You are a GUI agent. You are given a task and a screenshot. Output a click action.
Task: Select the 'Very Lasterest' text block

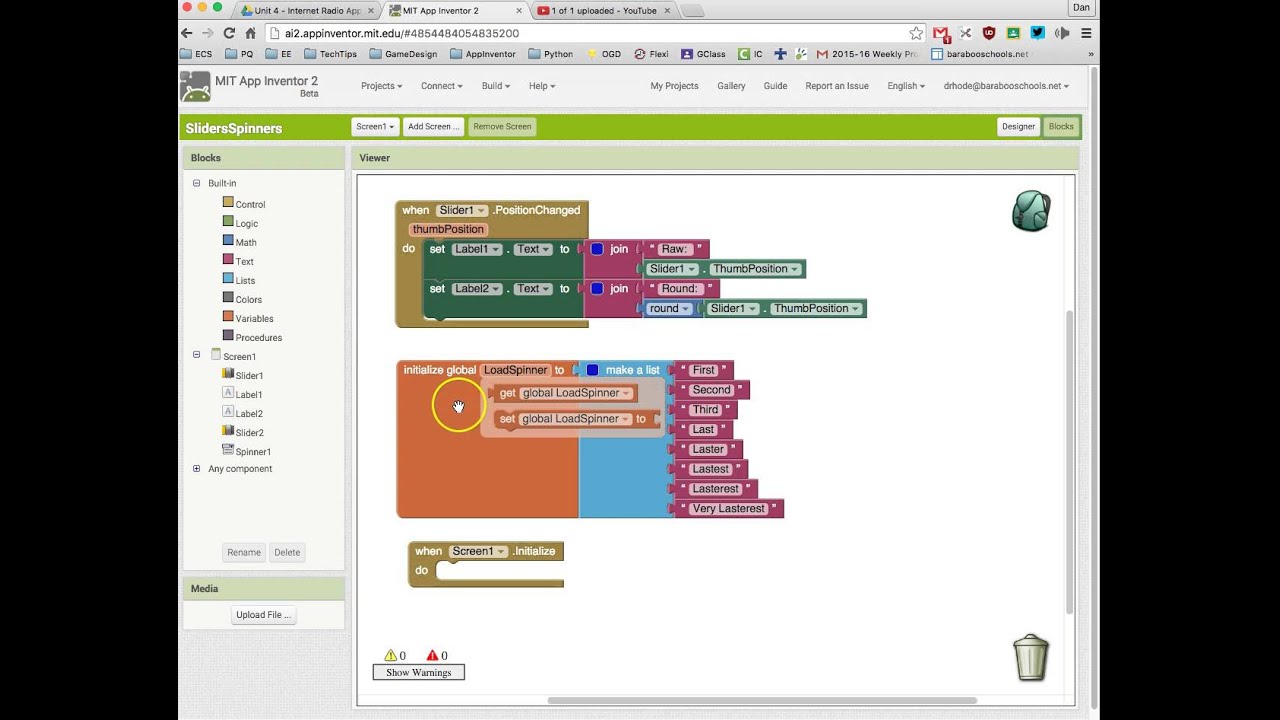pyautogui.click(x=729, y=509)
